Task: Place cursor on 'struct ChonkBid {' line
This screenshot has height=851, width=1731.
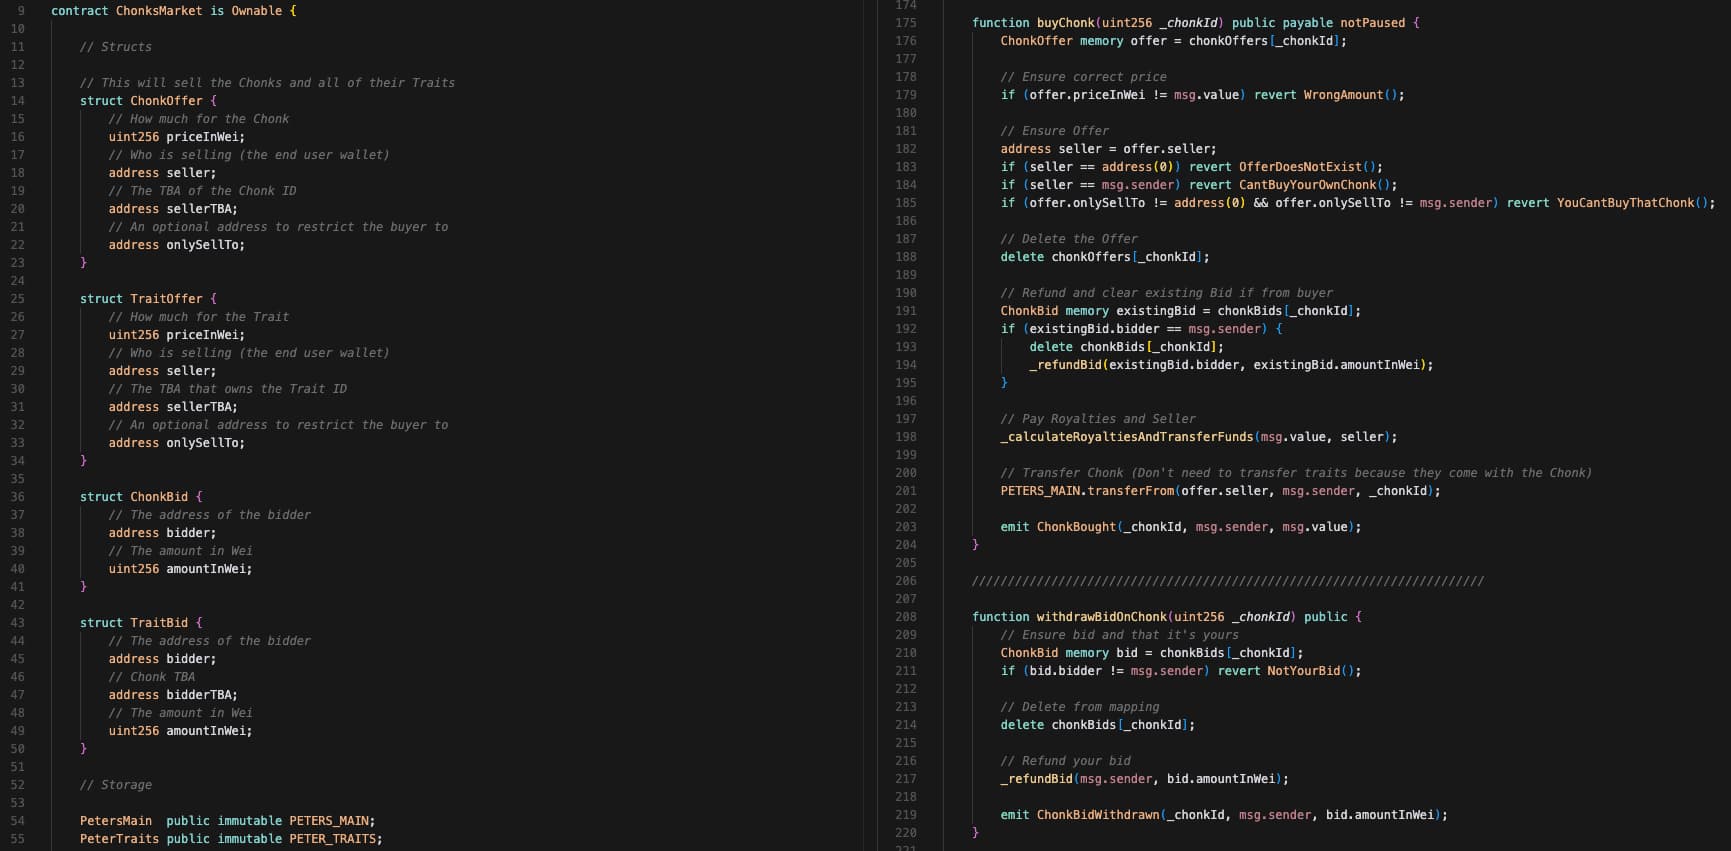Action: [x=141, y=497]
